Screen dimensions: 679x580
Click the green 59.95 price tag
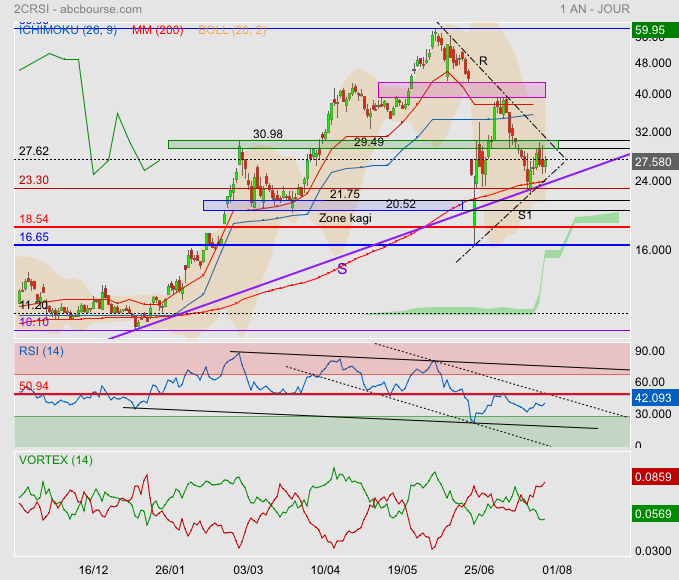click(x=653, y=30)
